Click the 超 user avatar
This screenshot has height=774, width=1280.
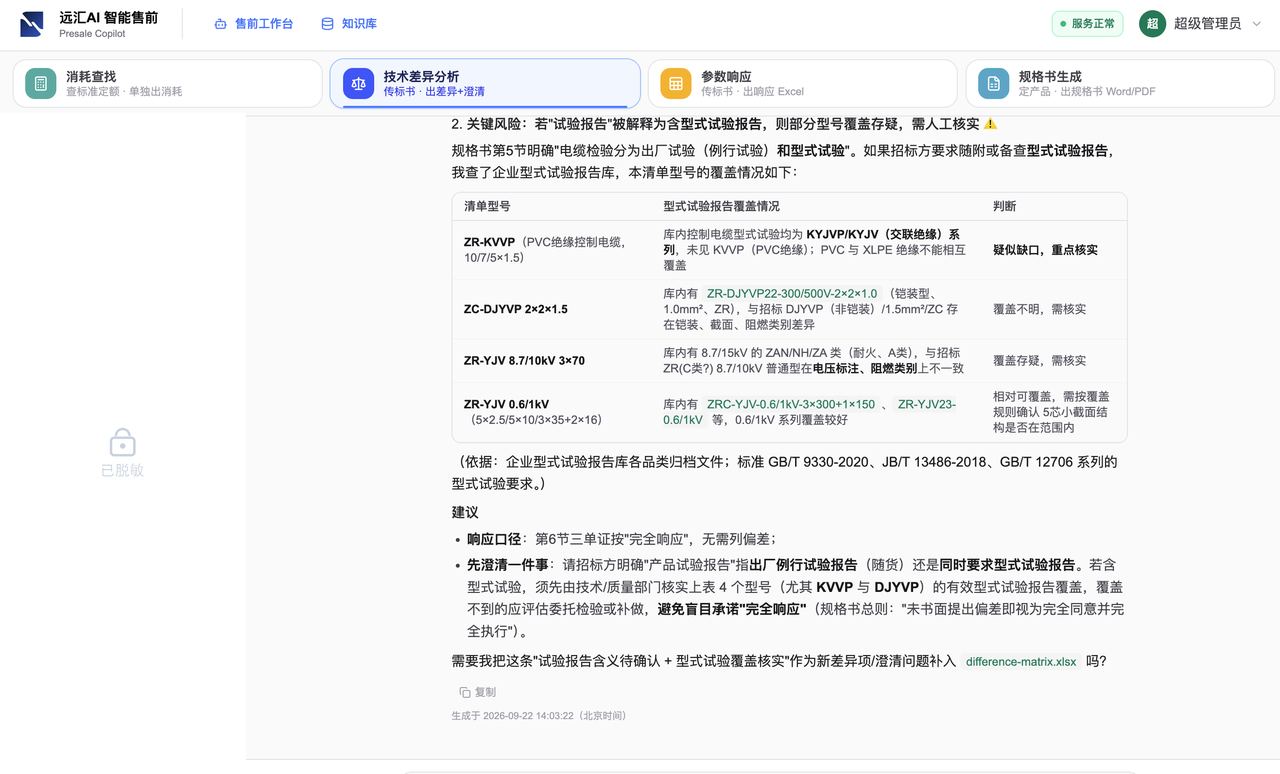[x=1152, y=24]
